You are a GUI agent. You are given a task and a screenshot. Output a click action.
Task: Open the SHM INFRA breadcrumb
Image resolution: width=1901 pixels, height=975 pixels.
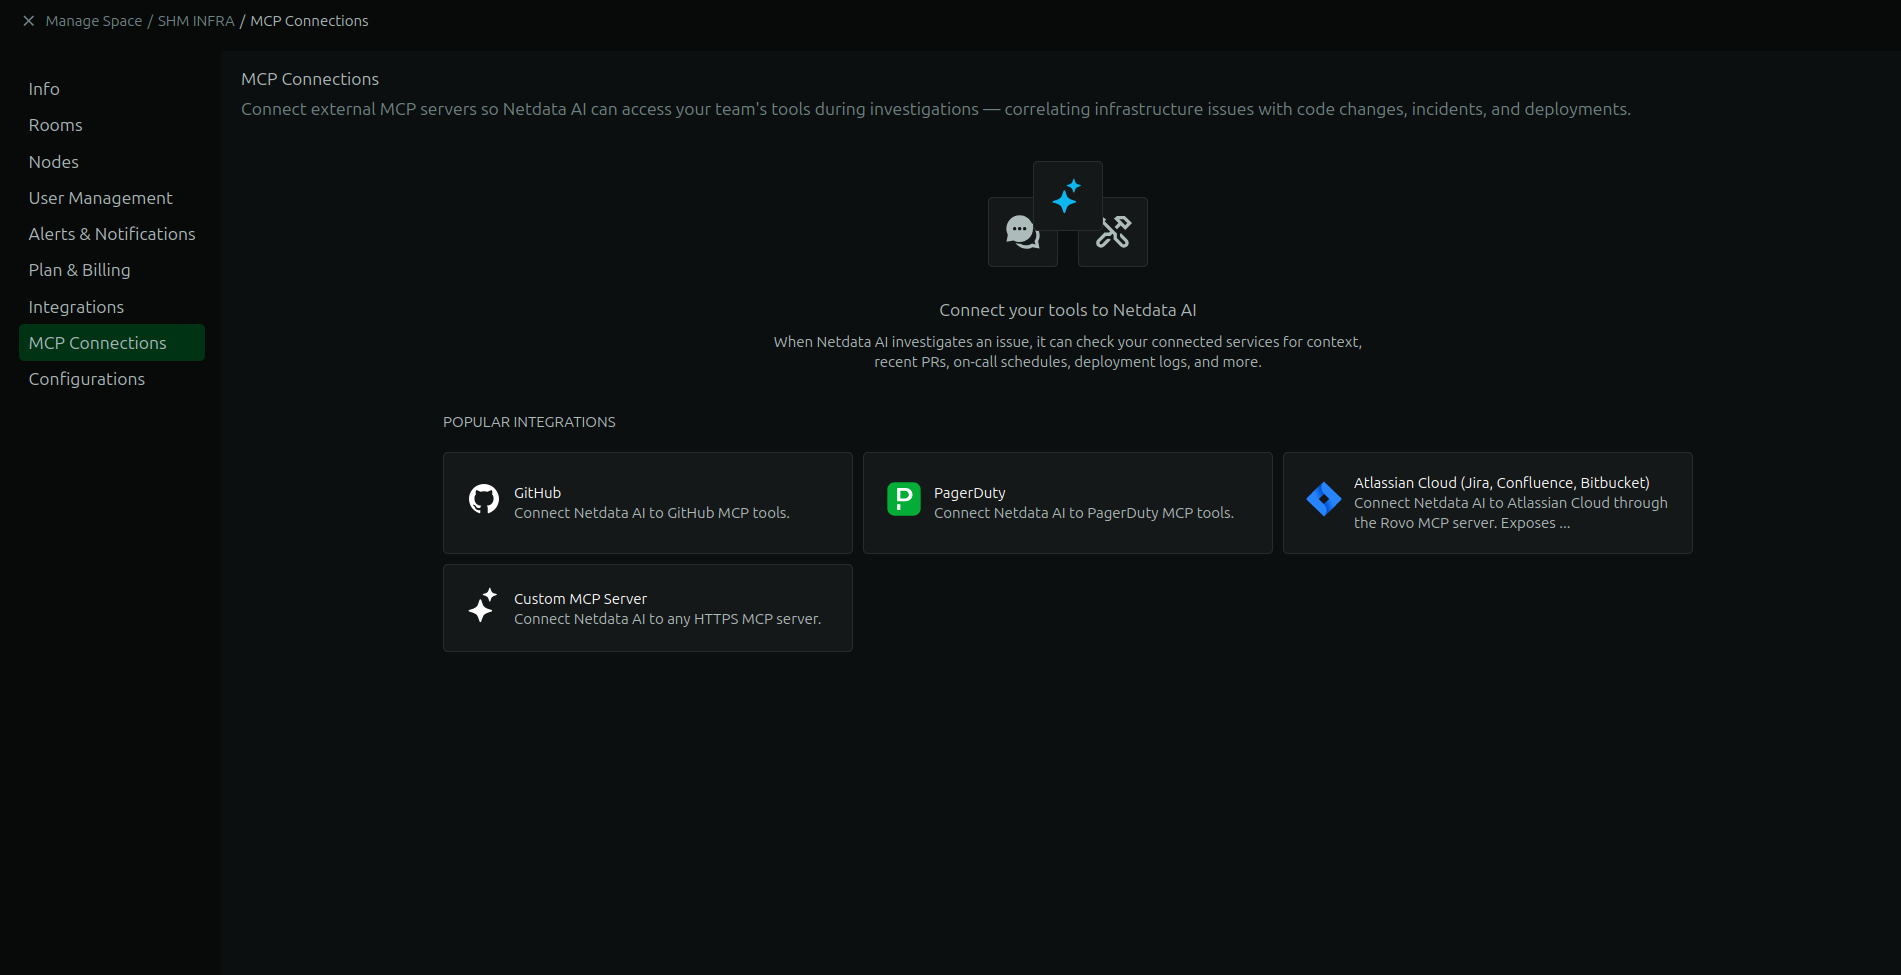point(196,21)
